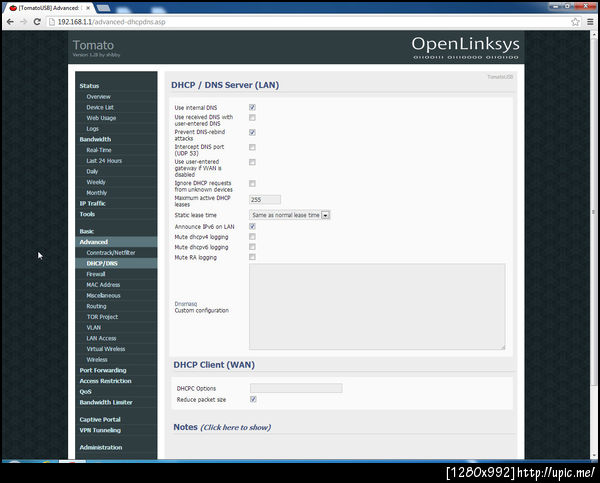600x483 pixels.
Task: Open VPN Tunneling section
Action: (100, 430)
